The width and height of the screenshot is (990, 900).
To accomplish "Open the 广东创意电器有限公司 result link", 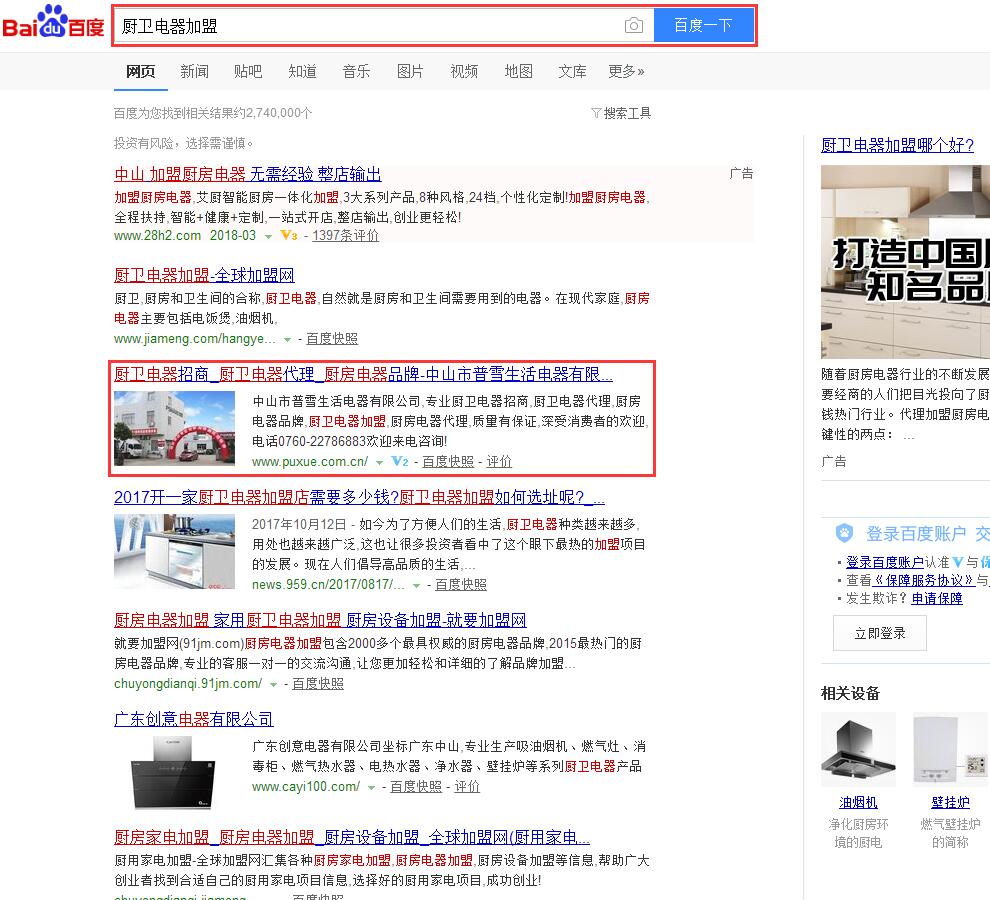I will point(193,719).
